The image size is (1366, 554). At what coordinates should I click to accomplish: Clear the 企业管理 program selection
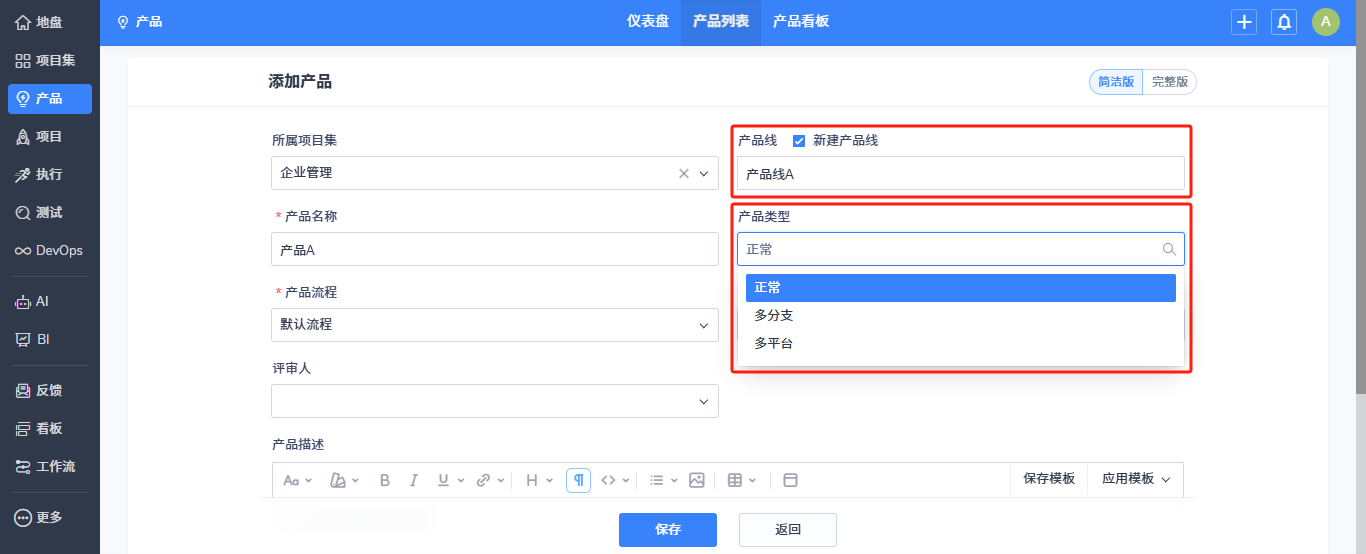pyautogui.click(x=684, y=173)
